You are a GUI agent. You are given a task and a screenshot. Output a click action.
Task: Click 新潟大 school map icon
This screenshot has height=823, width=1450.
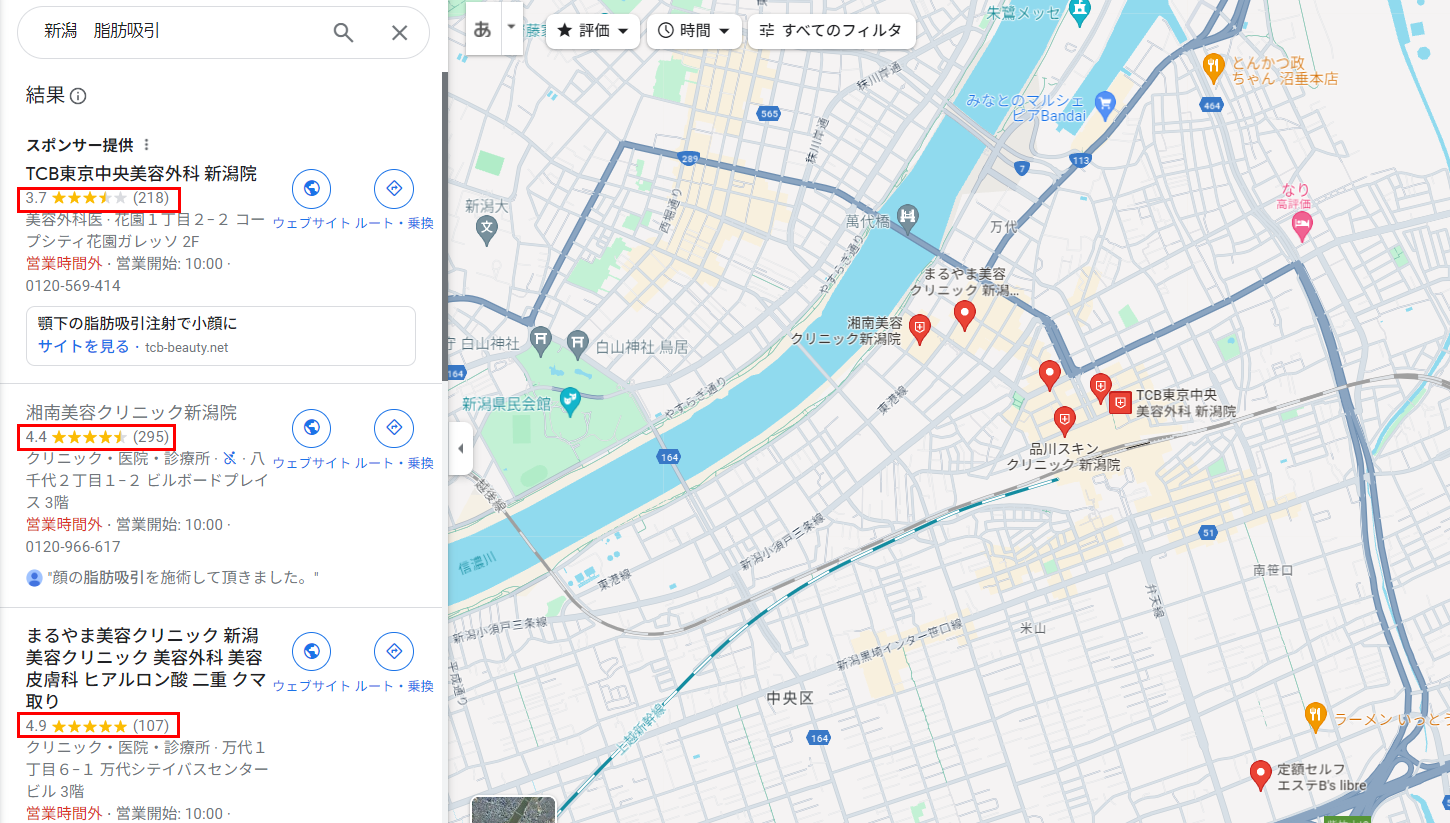487,229
